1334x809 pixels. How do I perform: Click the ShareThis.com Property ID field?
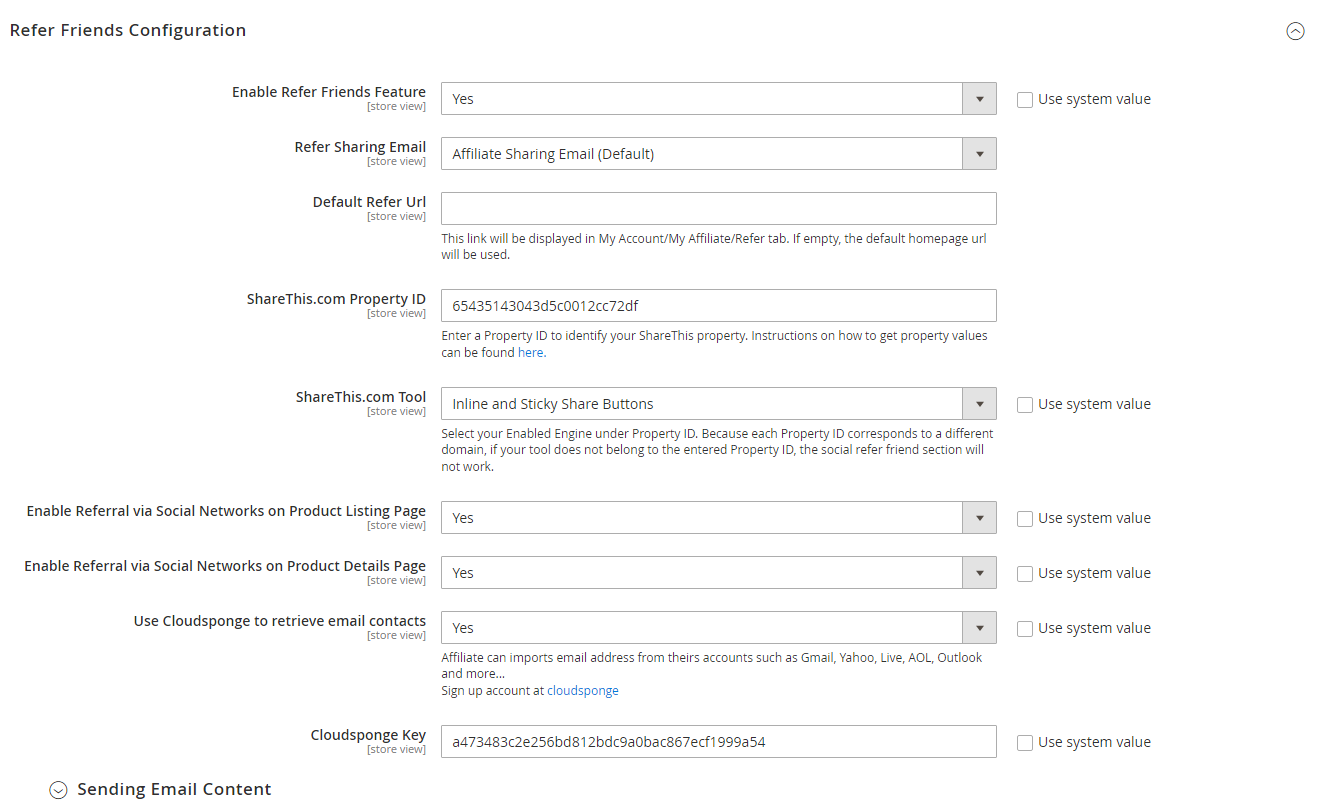(718, 306)
